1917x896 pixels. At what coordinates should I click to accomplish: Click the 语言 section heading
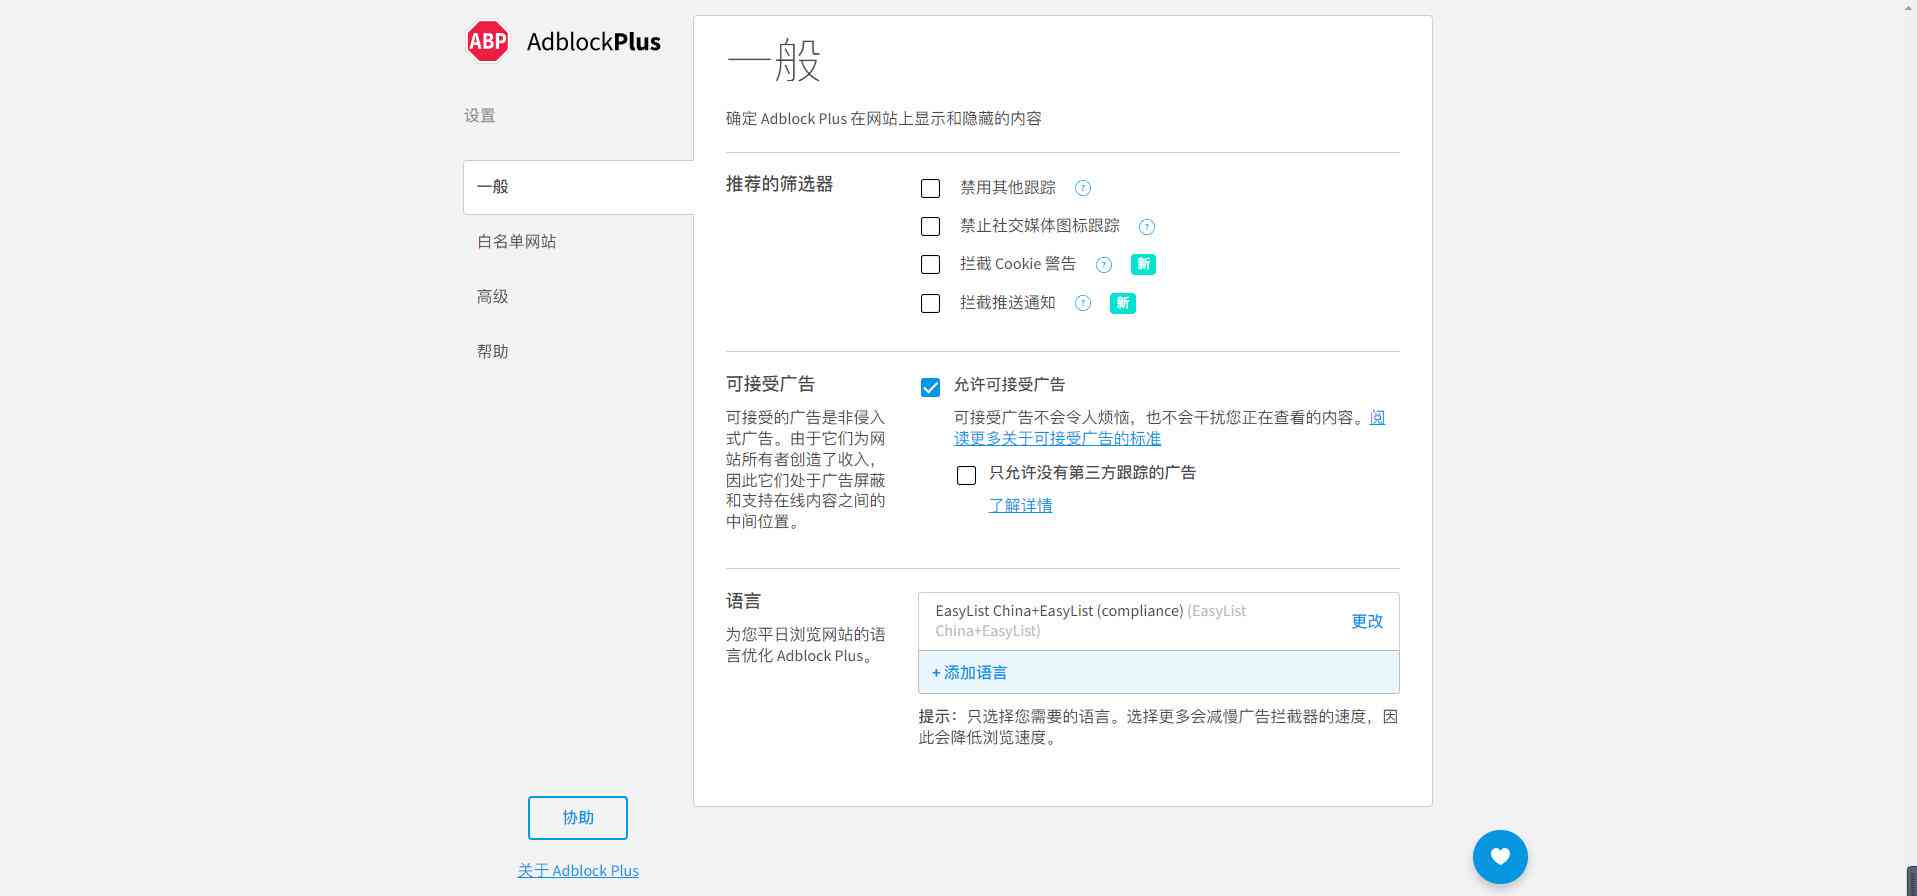tap(743, 601)
